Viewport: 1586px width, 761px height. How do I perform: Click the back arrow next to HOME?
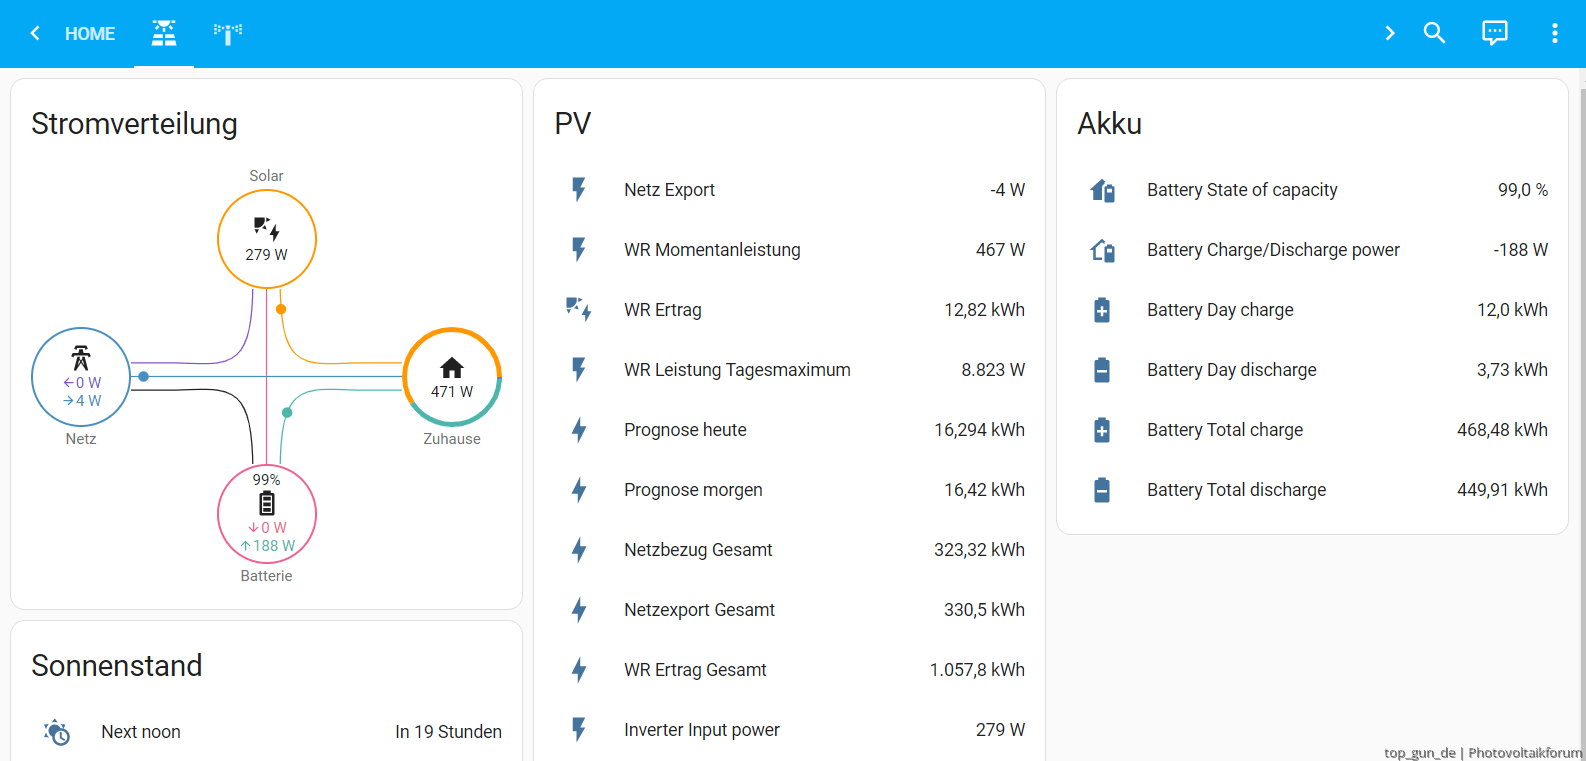[35, 33]
